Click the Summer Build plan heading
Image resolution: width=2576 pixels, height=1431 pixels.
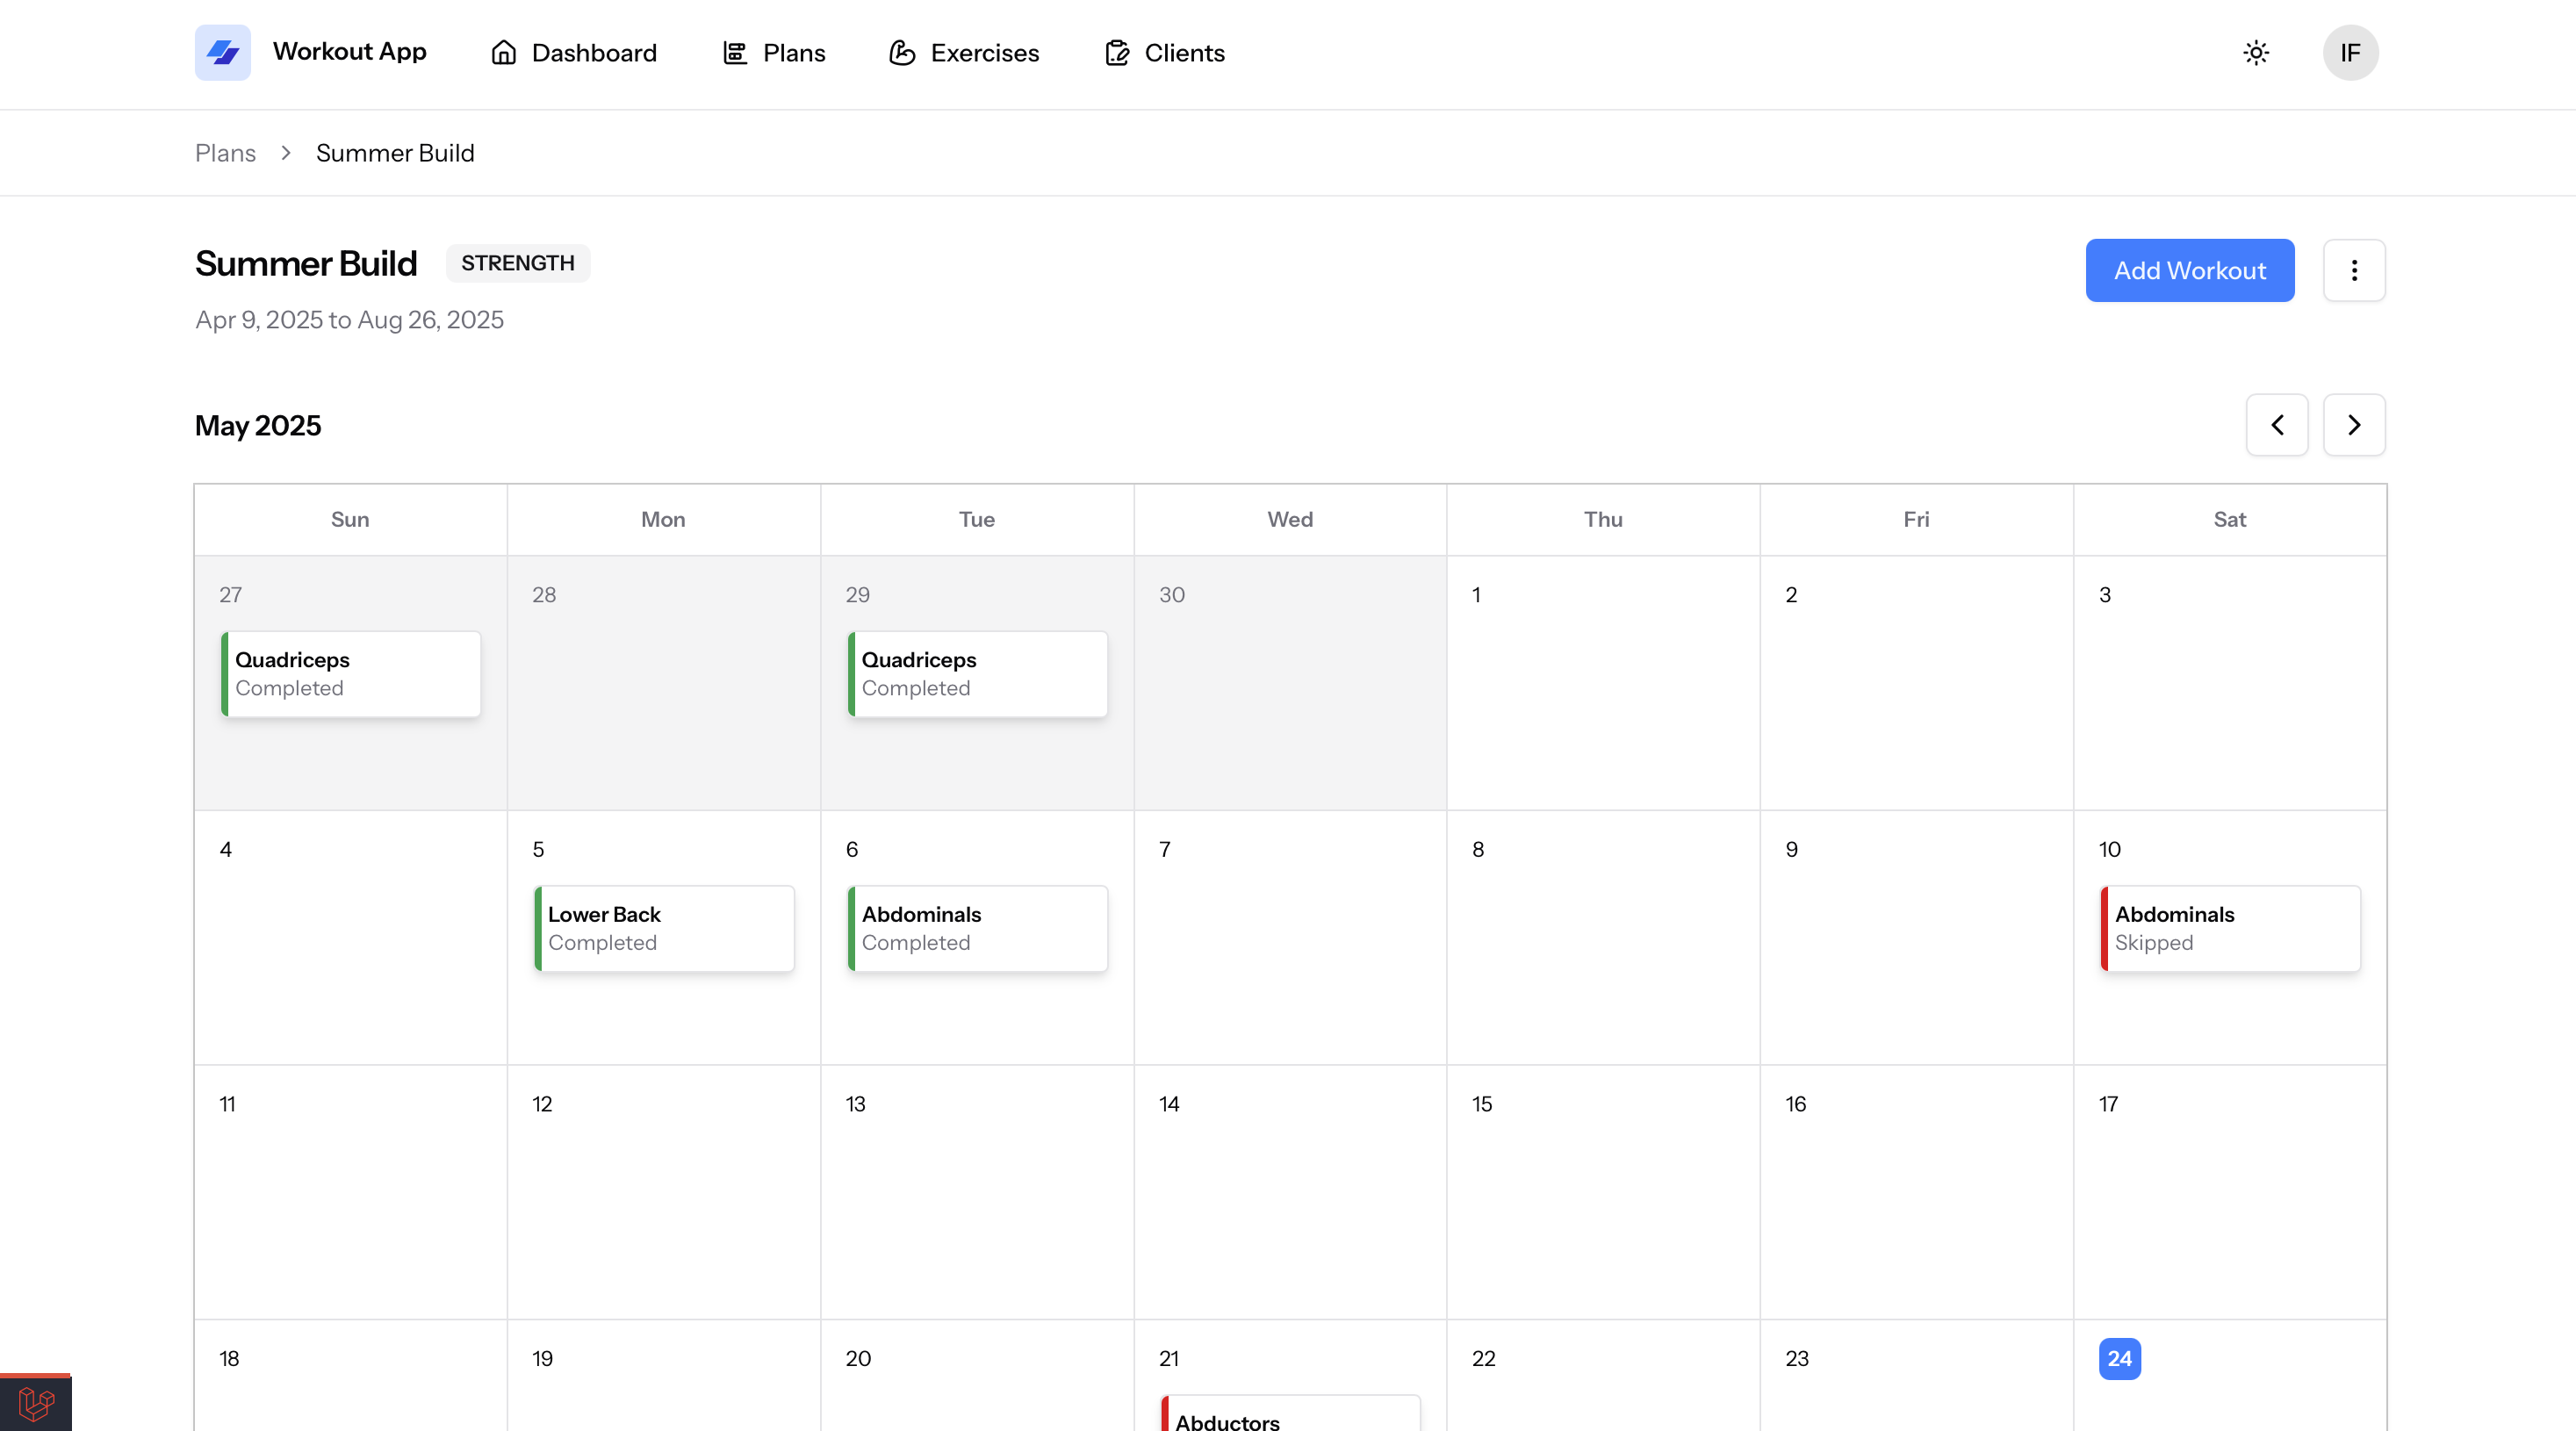(306, 264)
